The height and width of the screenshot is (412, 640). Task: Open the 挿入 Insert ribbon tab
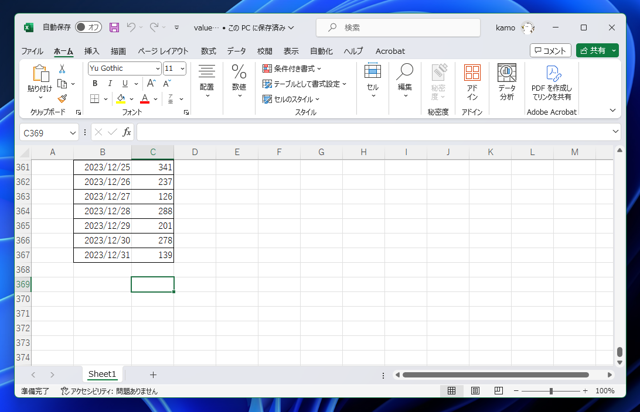(91, 51)
